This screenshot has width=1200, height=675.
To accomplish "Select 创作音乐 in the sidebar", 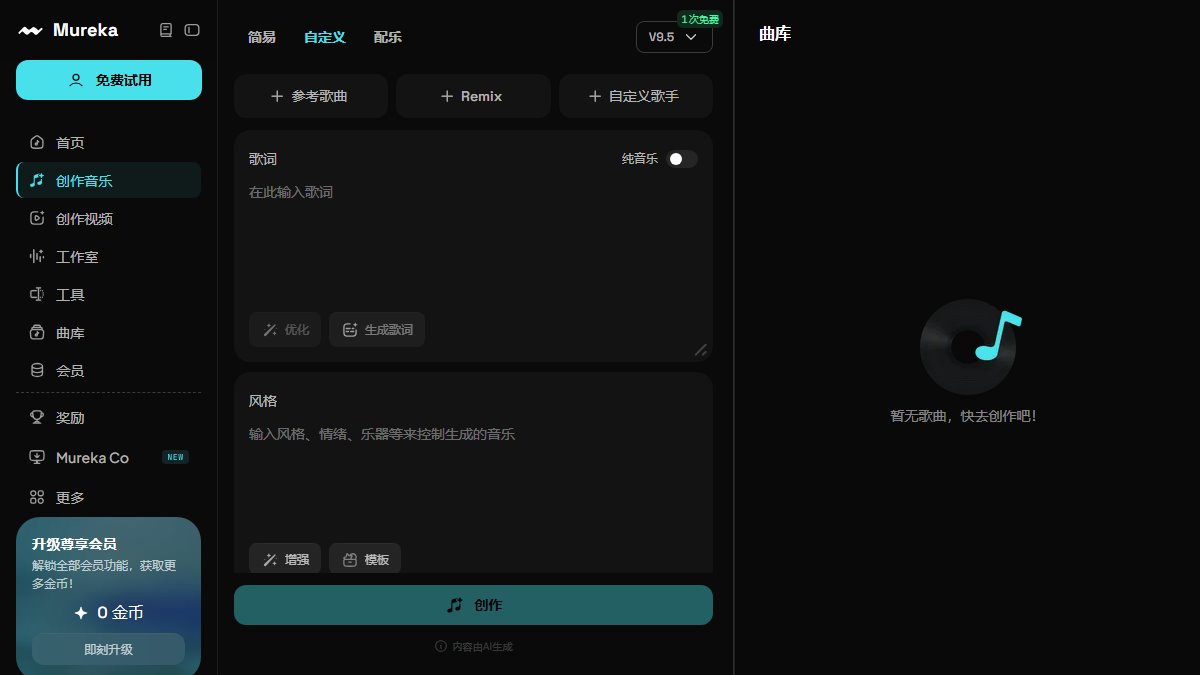I will click(x=108, y=181).
